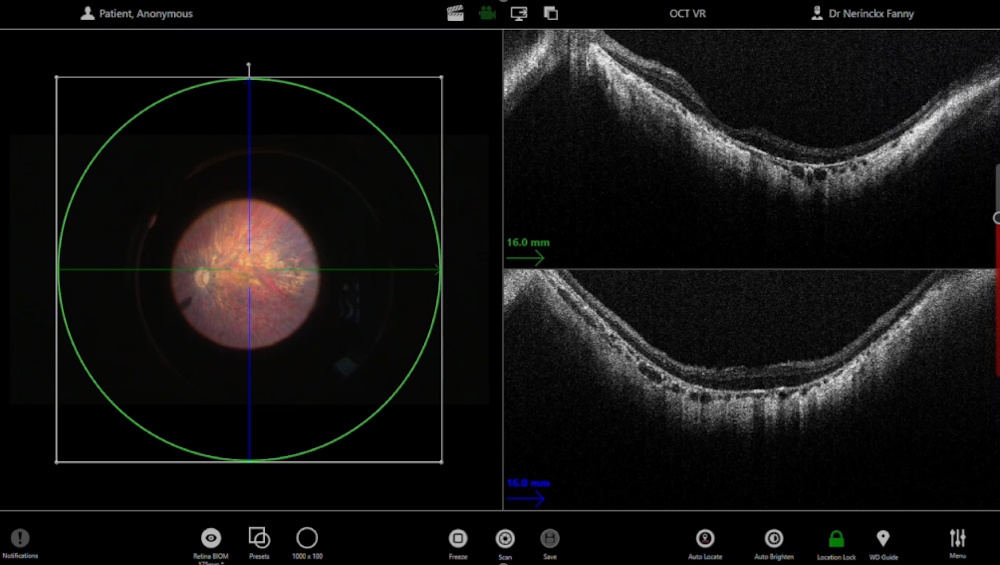The width and height of the screenshot is (1000, 565).
Task: Freeze the live OCT image
Action: [458, 538]
